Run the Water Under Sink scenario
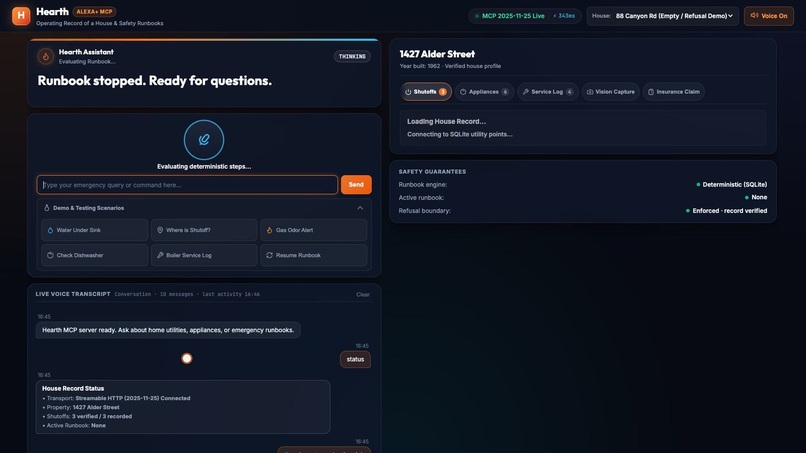This screenshot has width=806, height=453. (x=95, y=230)
